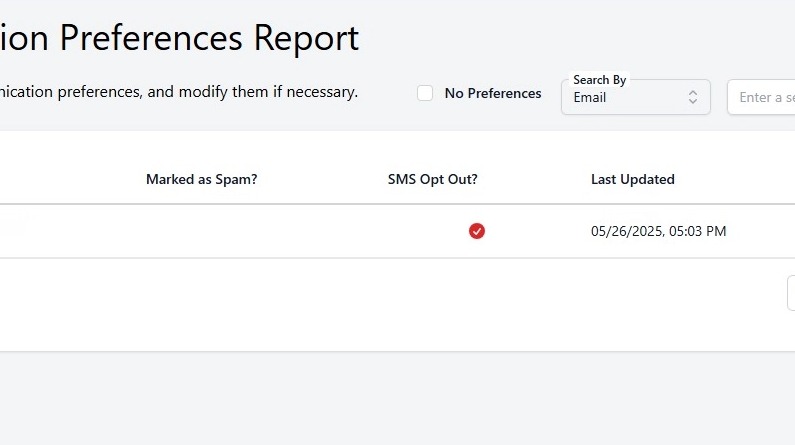Click the empty footer area below the table row

coord(400,305)
